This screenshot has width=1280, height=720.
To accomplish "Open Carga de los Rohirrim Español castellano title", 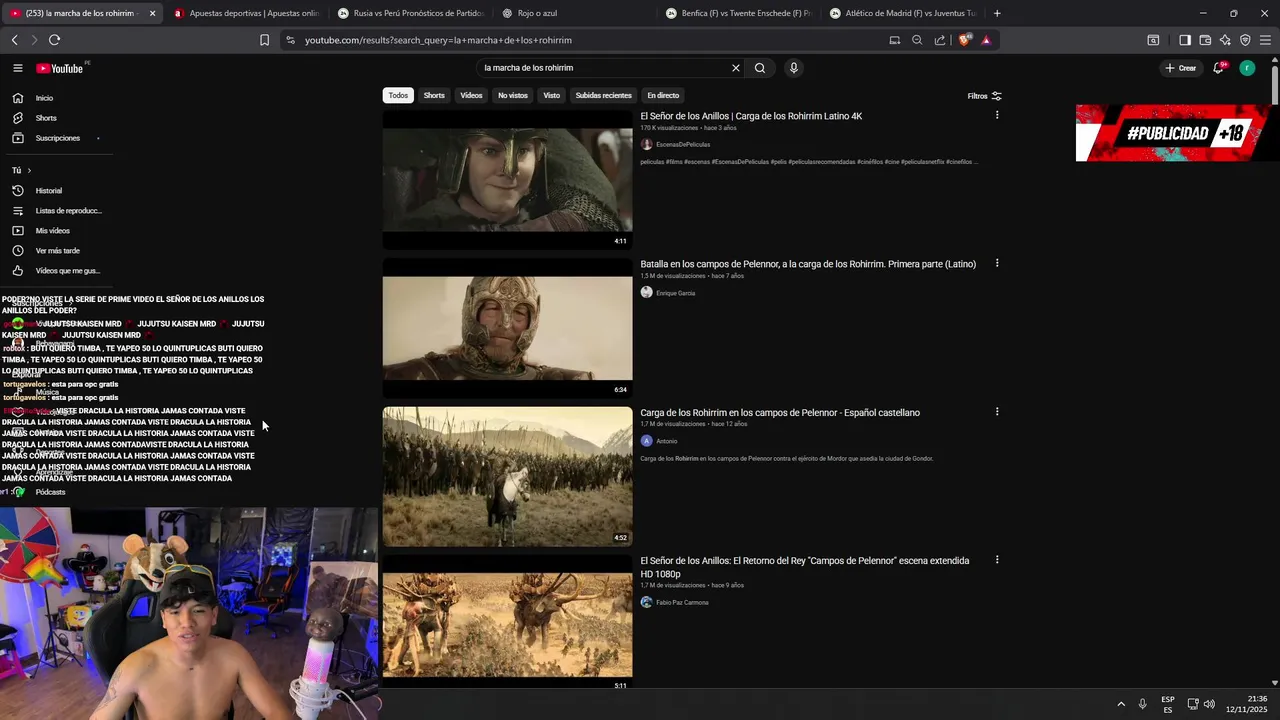I will click(x=780, y=412).
